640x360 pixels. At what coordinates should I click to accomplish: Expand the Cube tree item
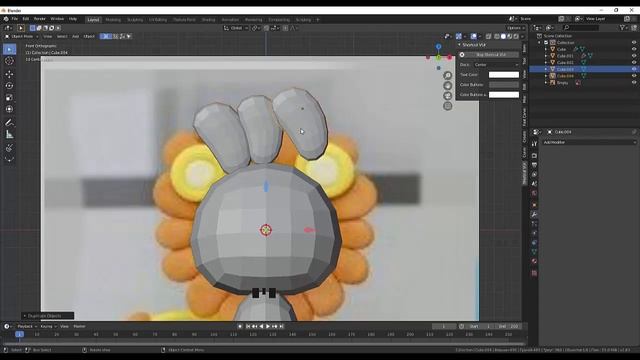(546, 49)
